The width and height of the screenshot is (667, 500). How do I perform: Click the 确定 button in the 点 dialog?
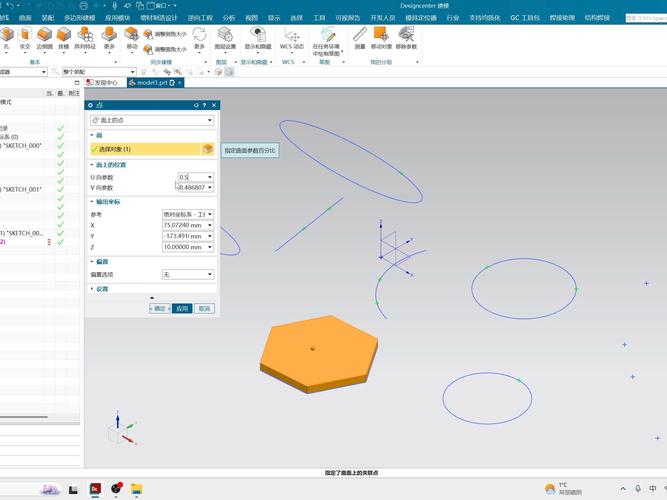[160, 309]
